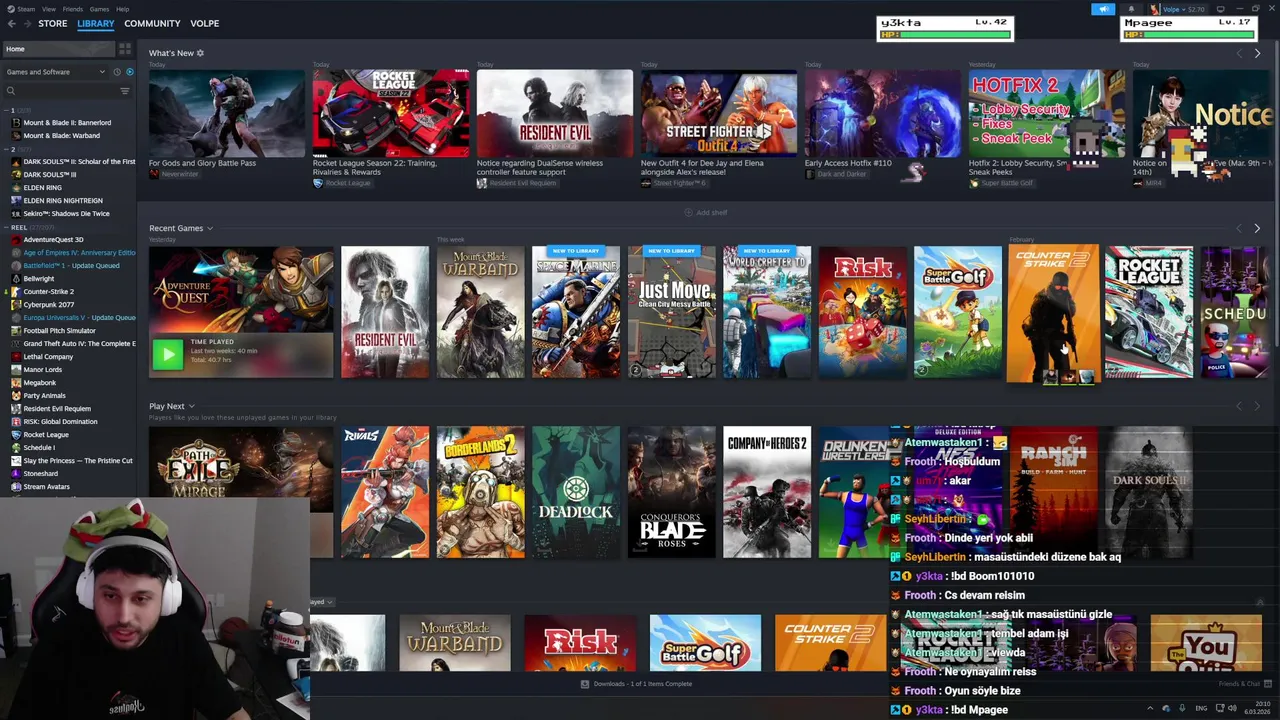Click the Megabonk sidebar icon
The height and width of the screenshot is (720, 1280).
pyautogui.click(x=16, y=383)
